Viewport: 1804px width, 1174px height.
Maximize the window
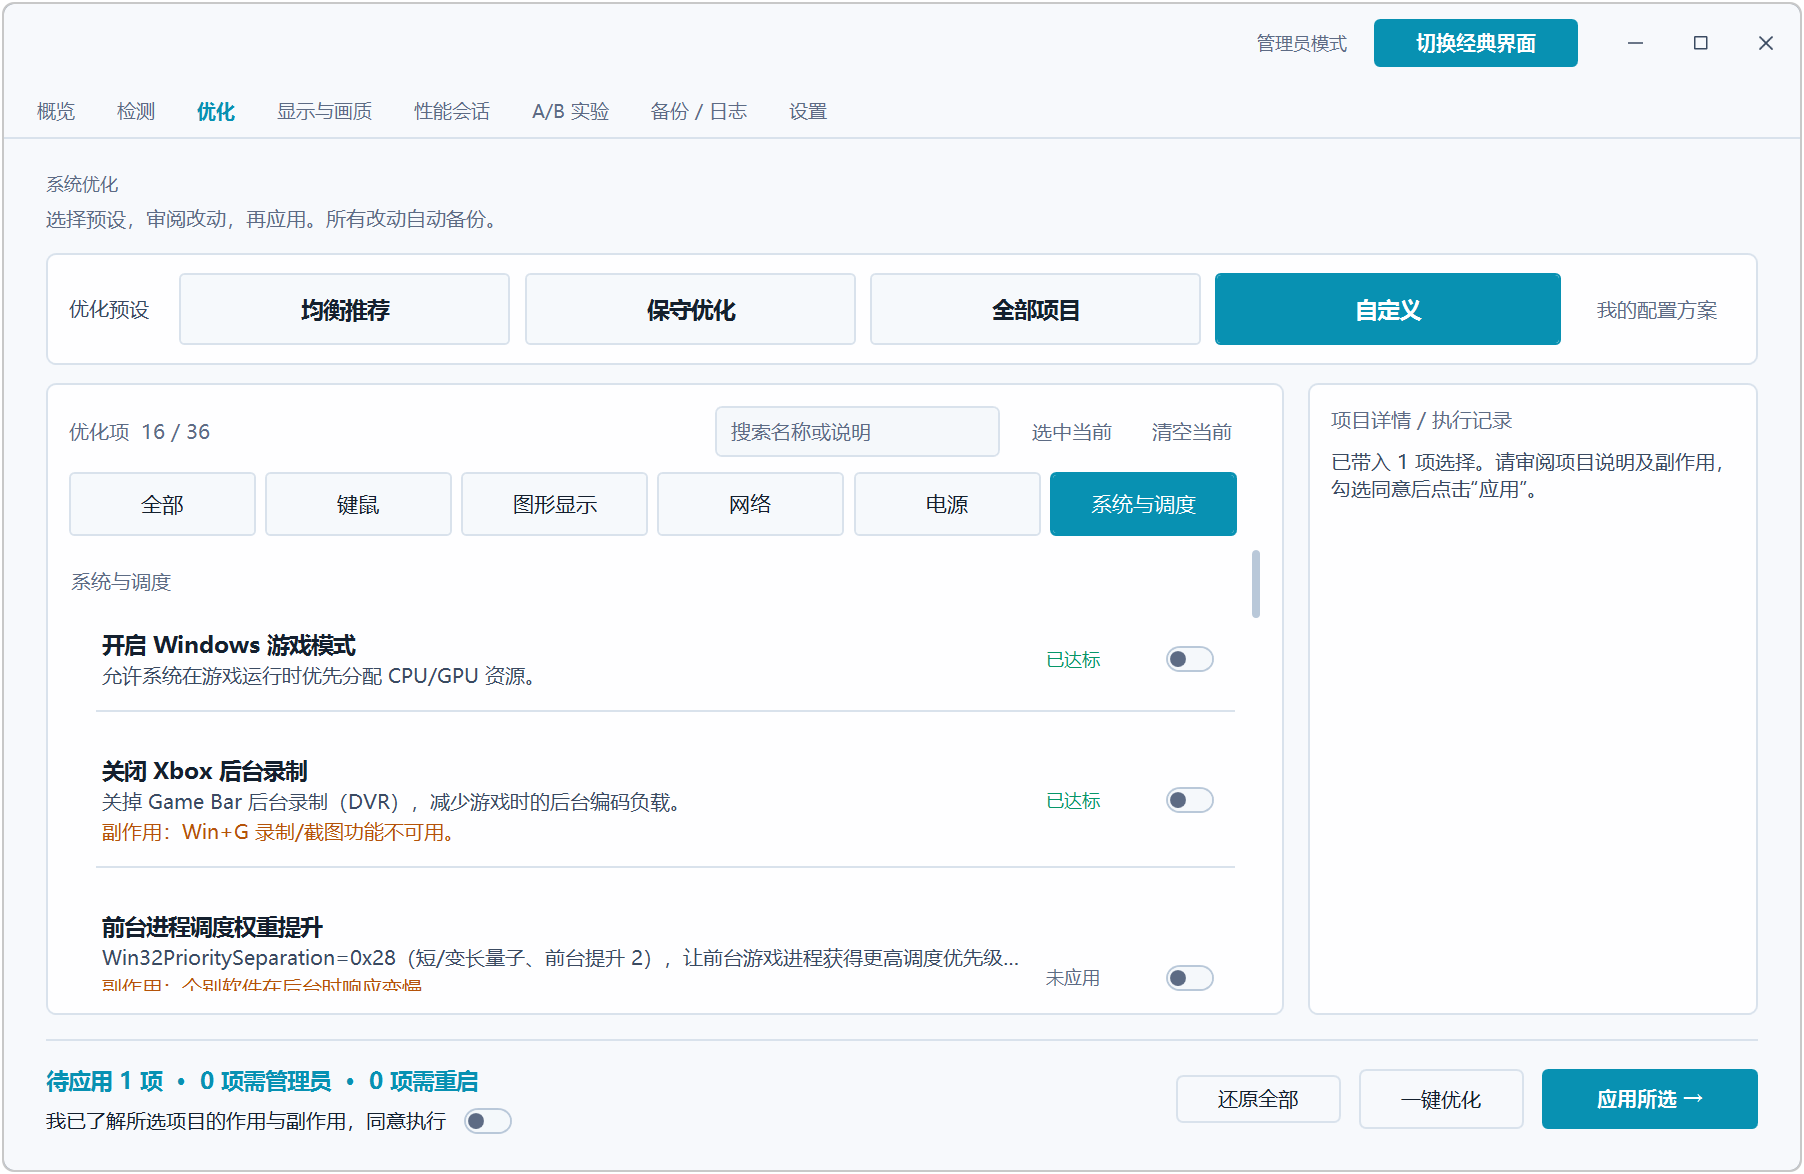(x=1700, y=43)
